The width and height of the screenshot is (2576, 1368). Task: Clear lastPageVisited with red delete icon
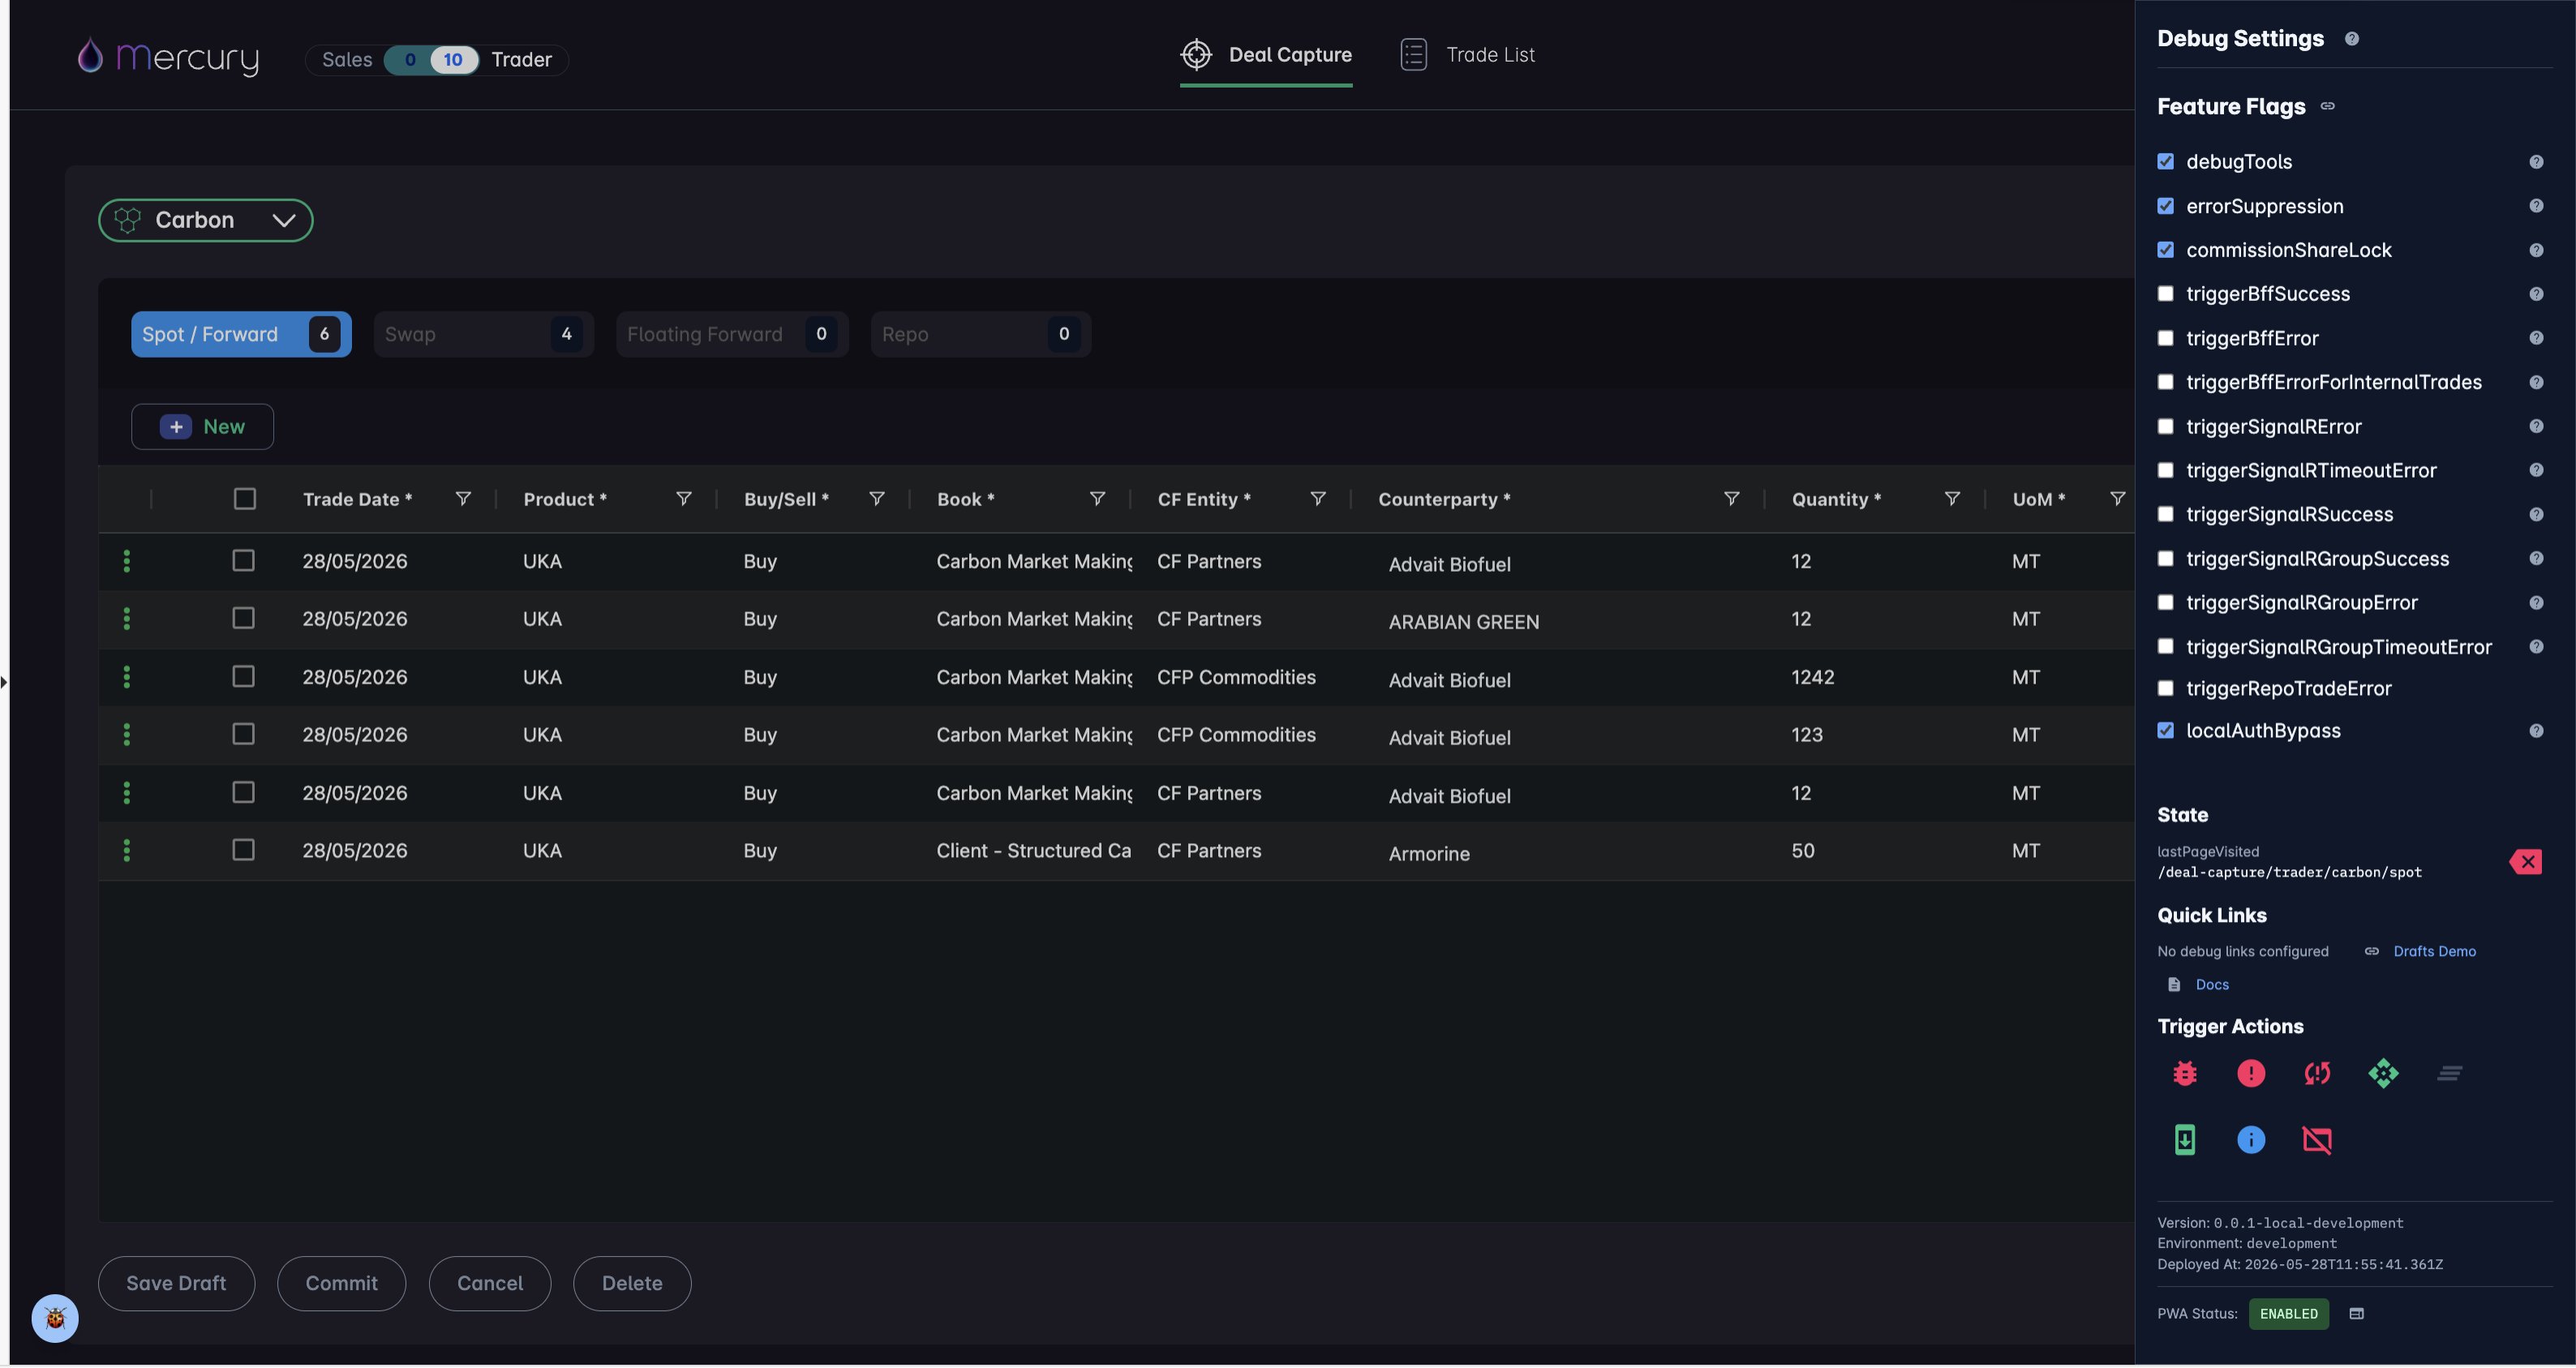point(2525,862)
